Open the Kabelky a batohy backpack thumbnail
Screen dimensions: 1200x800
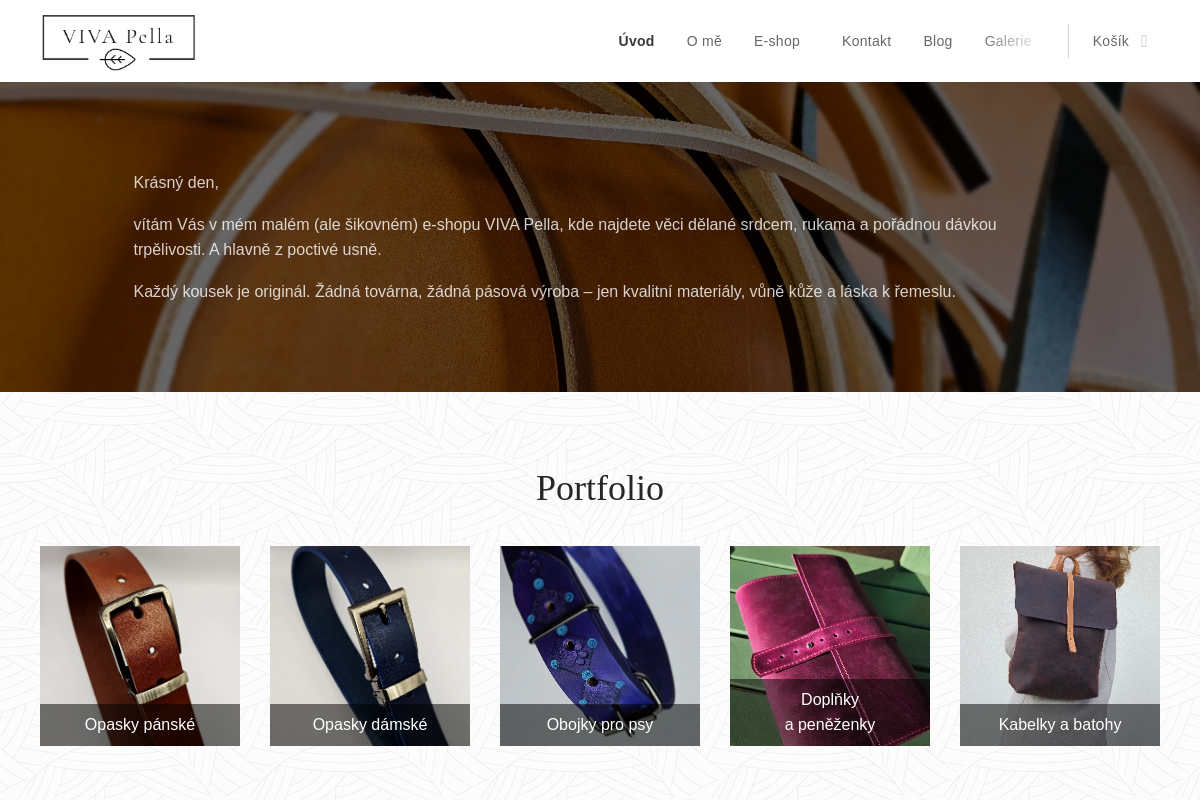point(1060,625)
